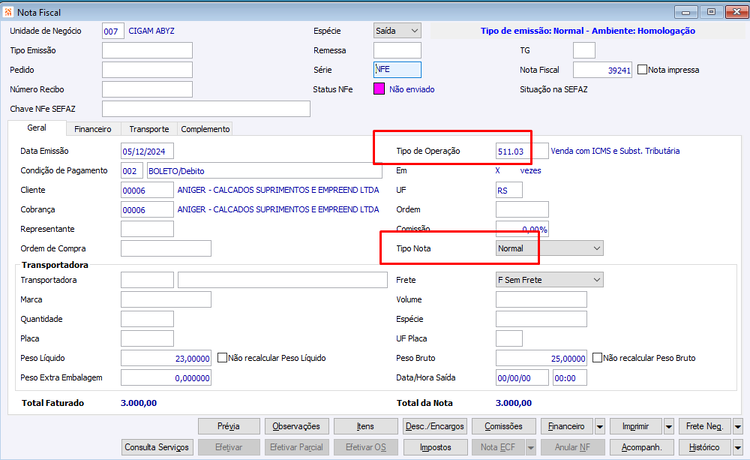Check Não recalcular Peso Líquido

click(x=222, y=358)
